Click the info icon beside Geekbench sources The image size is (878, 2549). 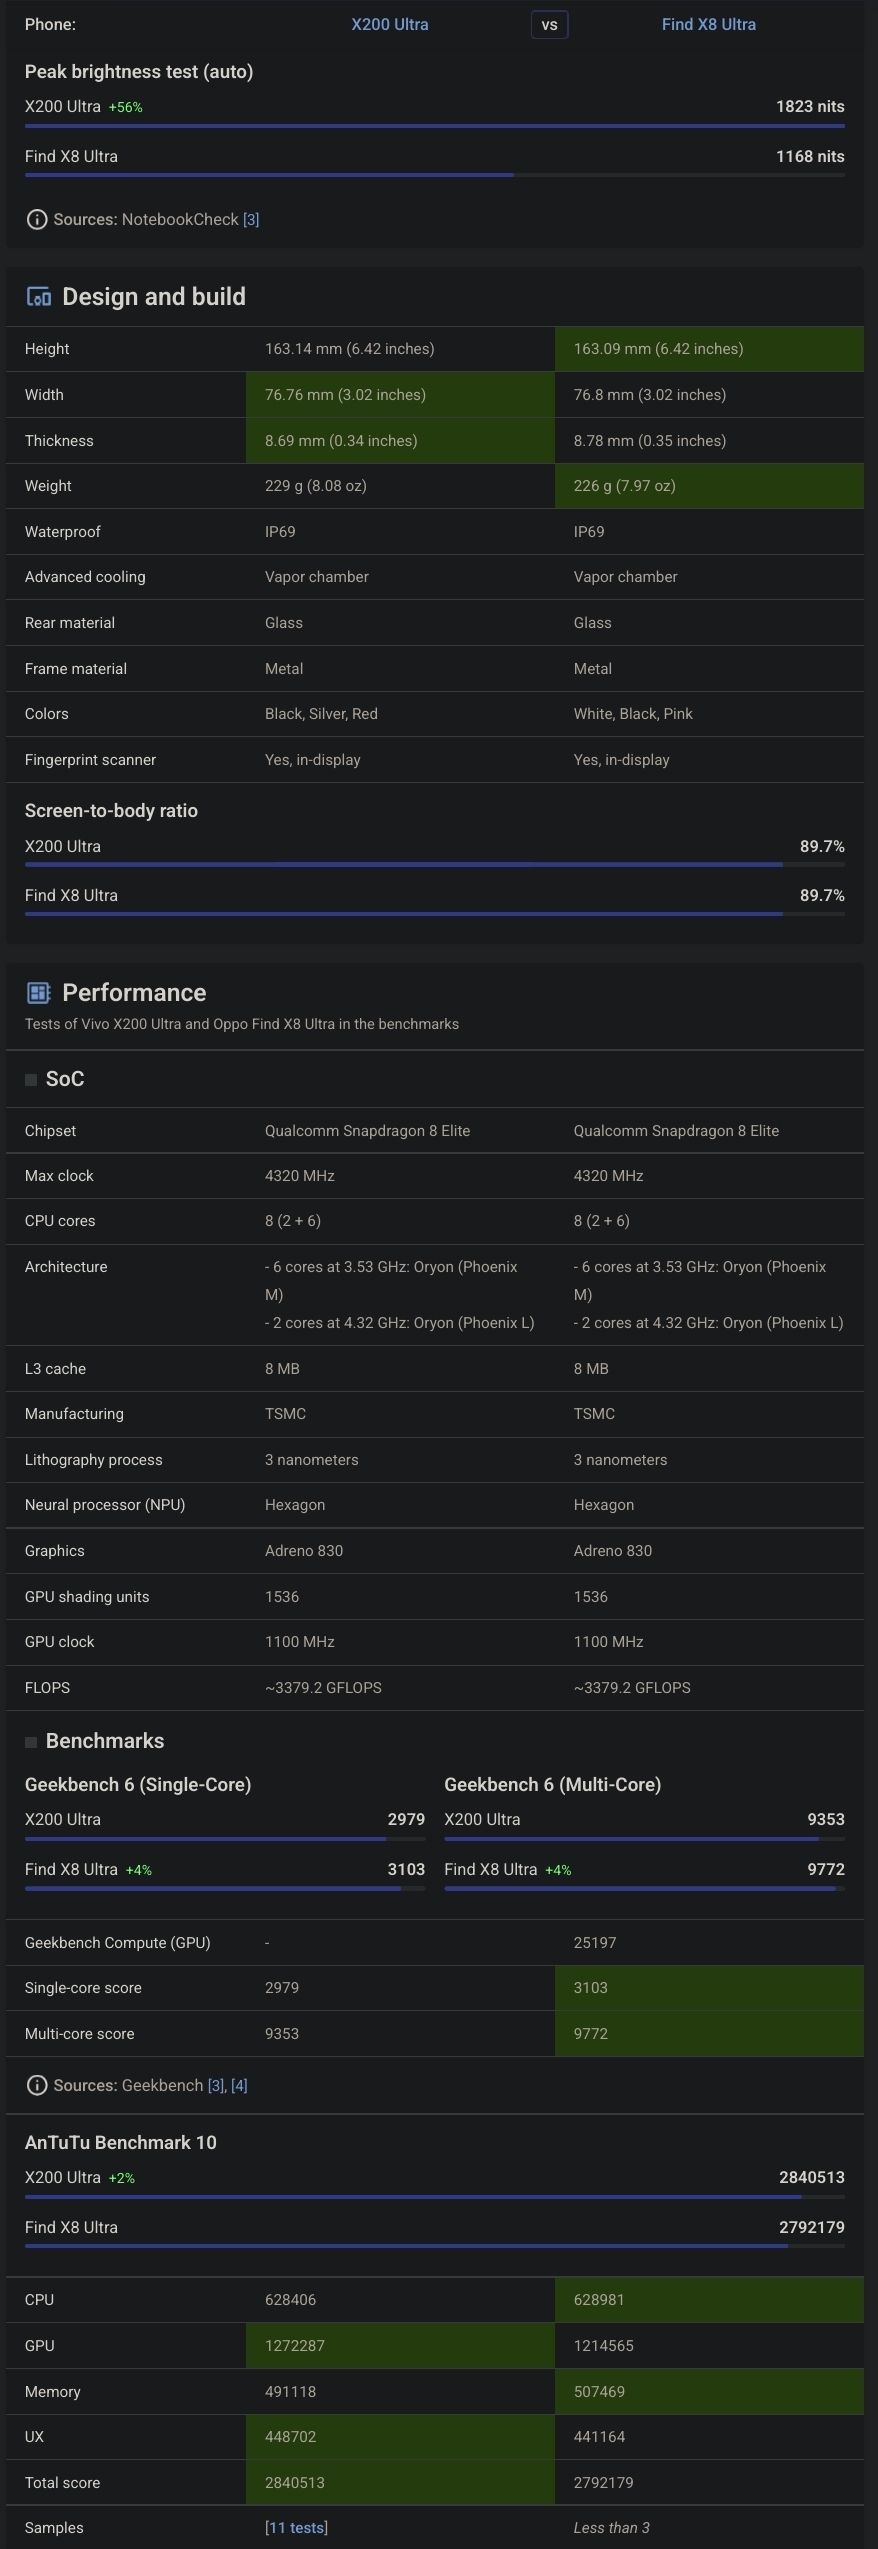coord(36,2085)
